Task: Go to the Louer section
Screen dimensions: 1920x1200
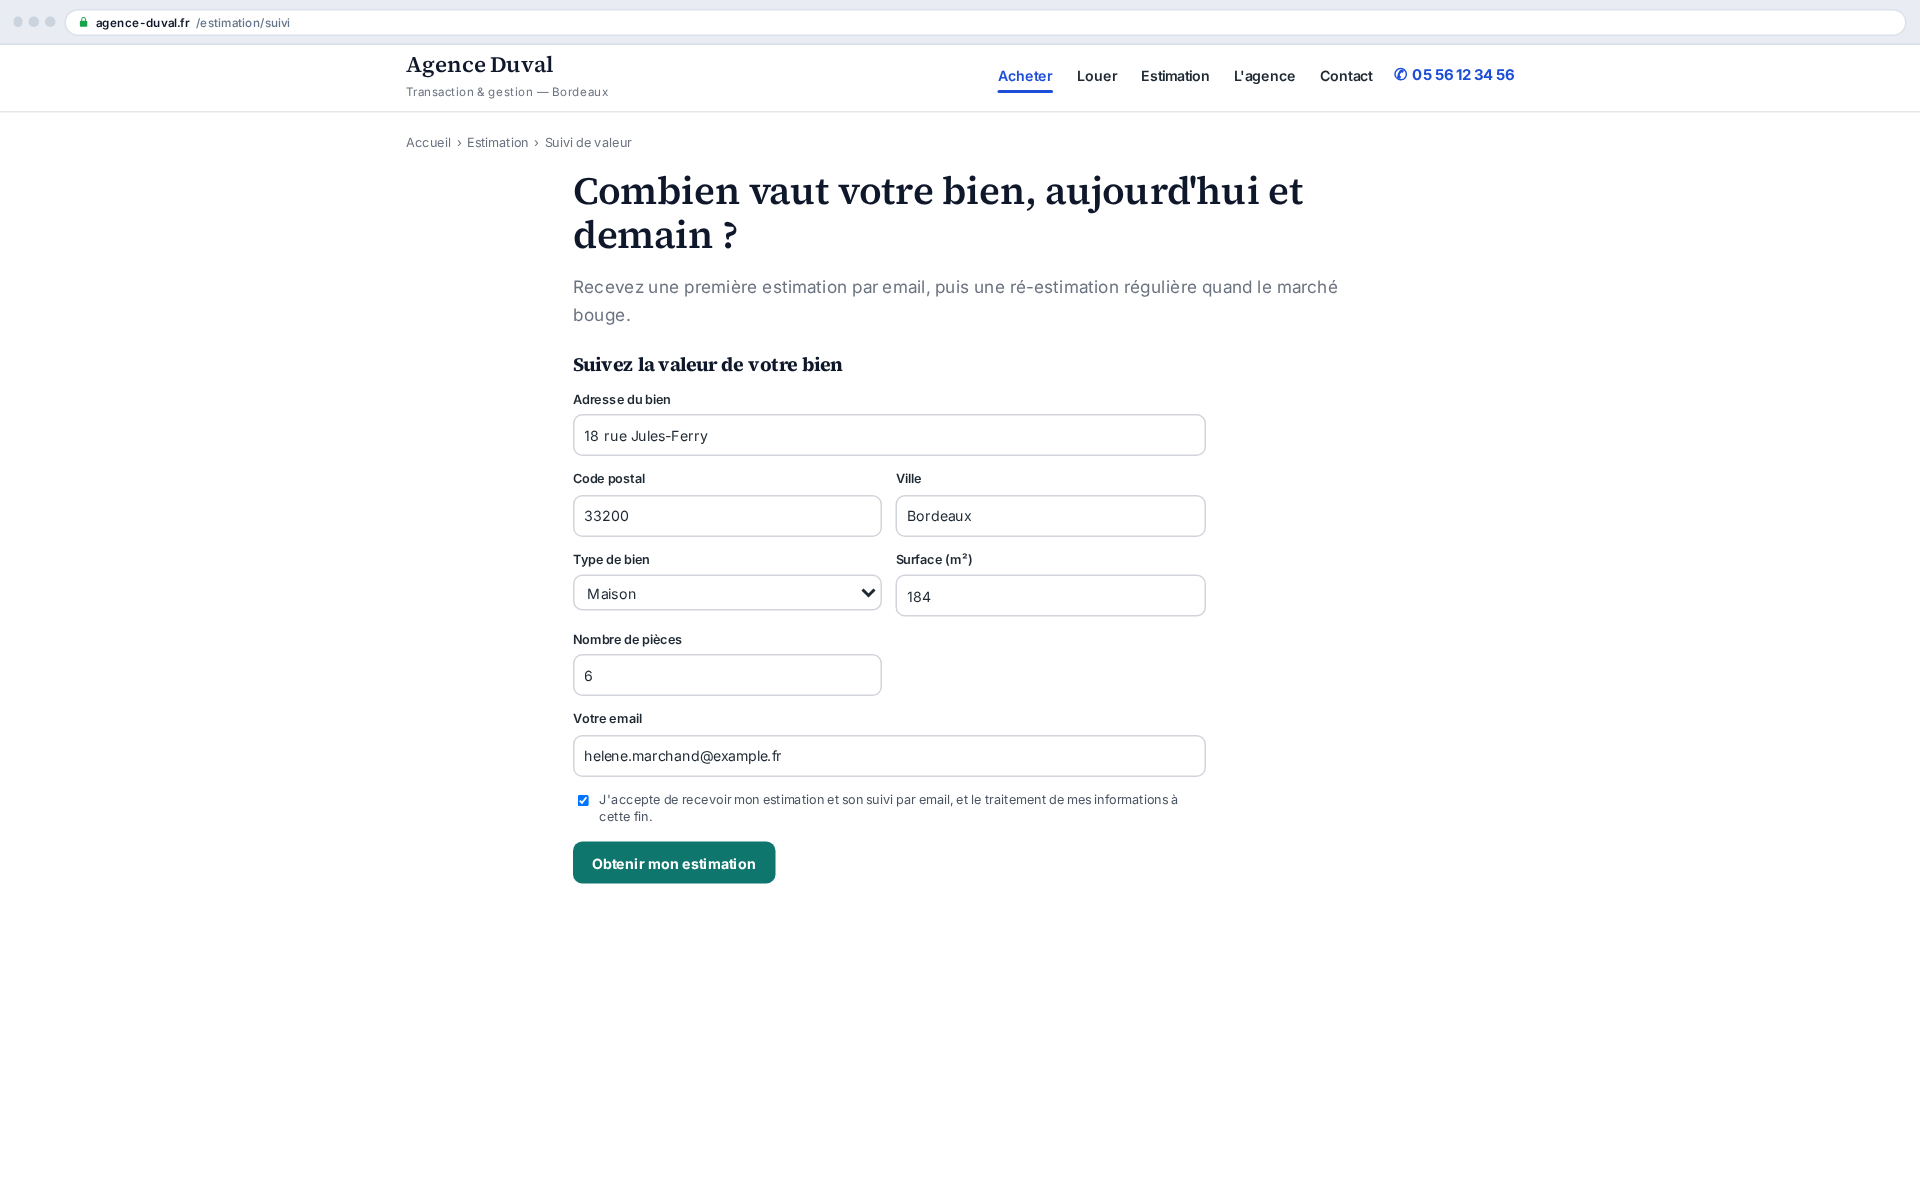Action: (x=1097, y=76)
